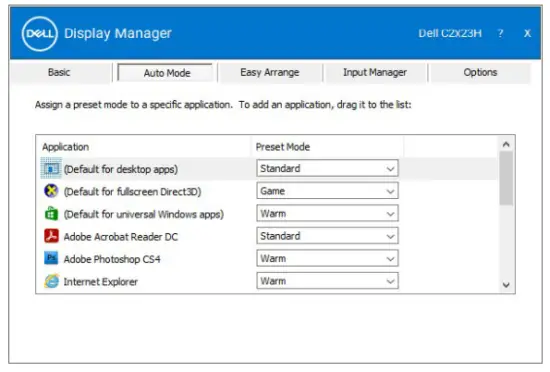Viewport: 550px width, 372px height.
Task: Open the help question mark
Action: [500, 33]
